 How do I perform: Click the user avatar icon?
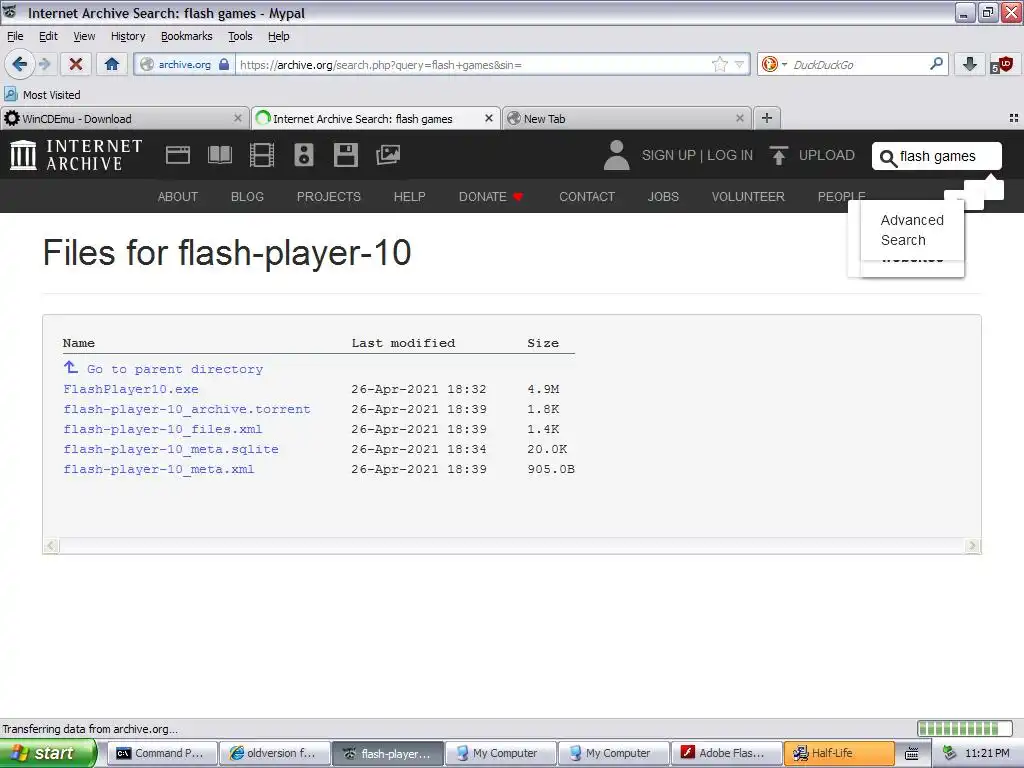pyautogui.click(x=616, y=155)
